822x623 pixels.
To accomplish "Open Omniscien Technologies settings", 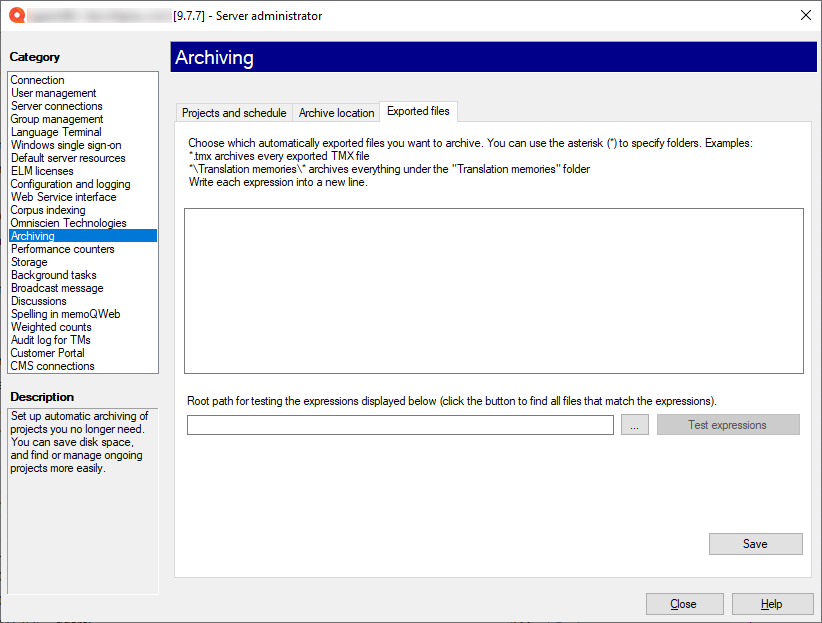I will pos(69,222).
